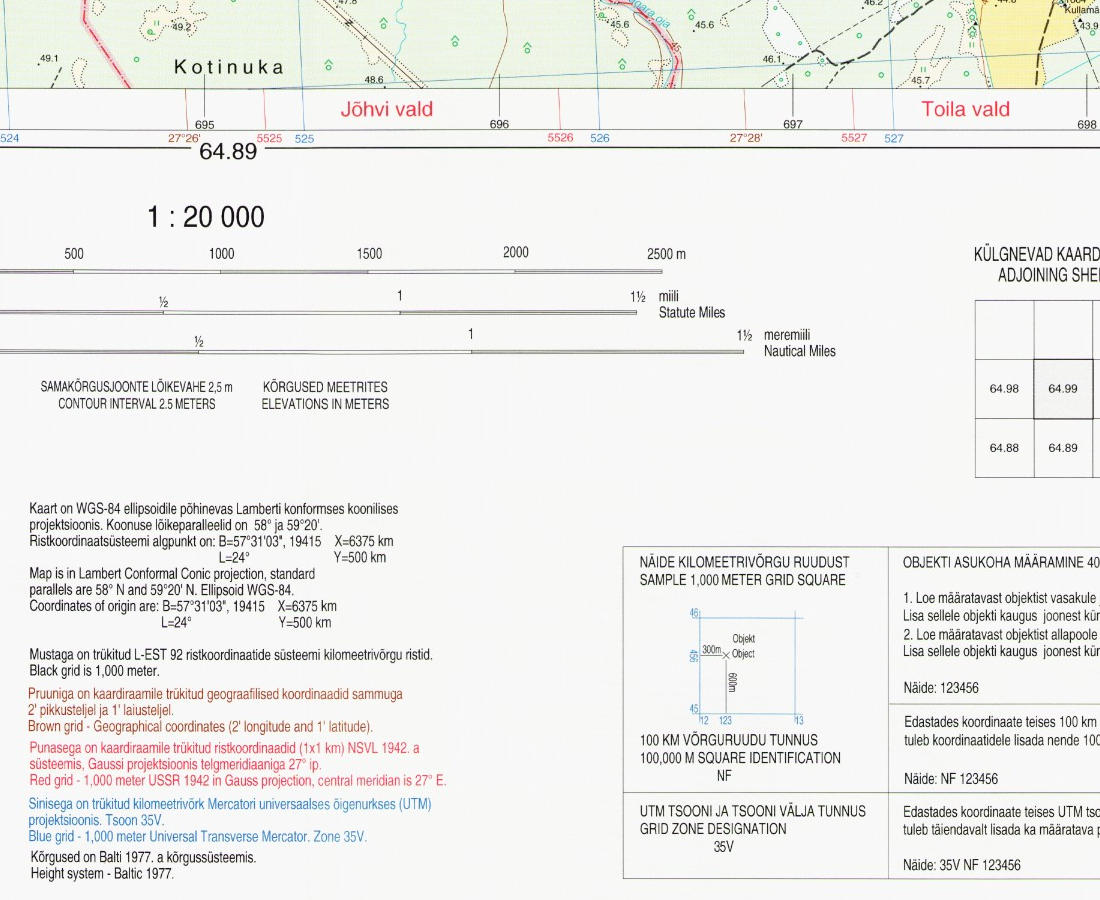The height and width of the screenshot is (900, 1100).
Task: Click the red 5525 grid number
Action: click(269, 138)
